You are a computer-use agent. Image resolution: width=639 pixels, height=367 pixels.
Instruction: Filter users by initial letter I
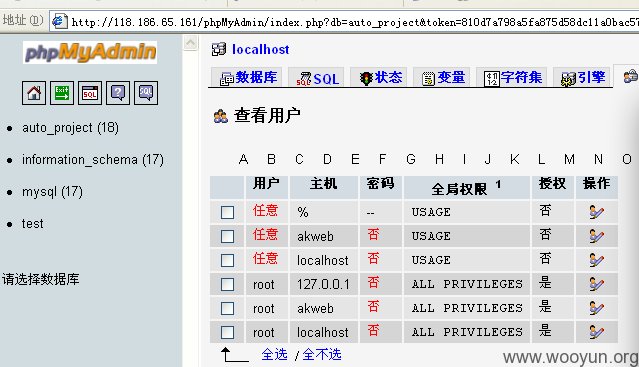coord(464,159)
